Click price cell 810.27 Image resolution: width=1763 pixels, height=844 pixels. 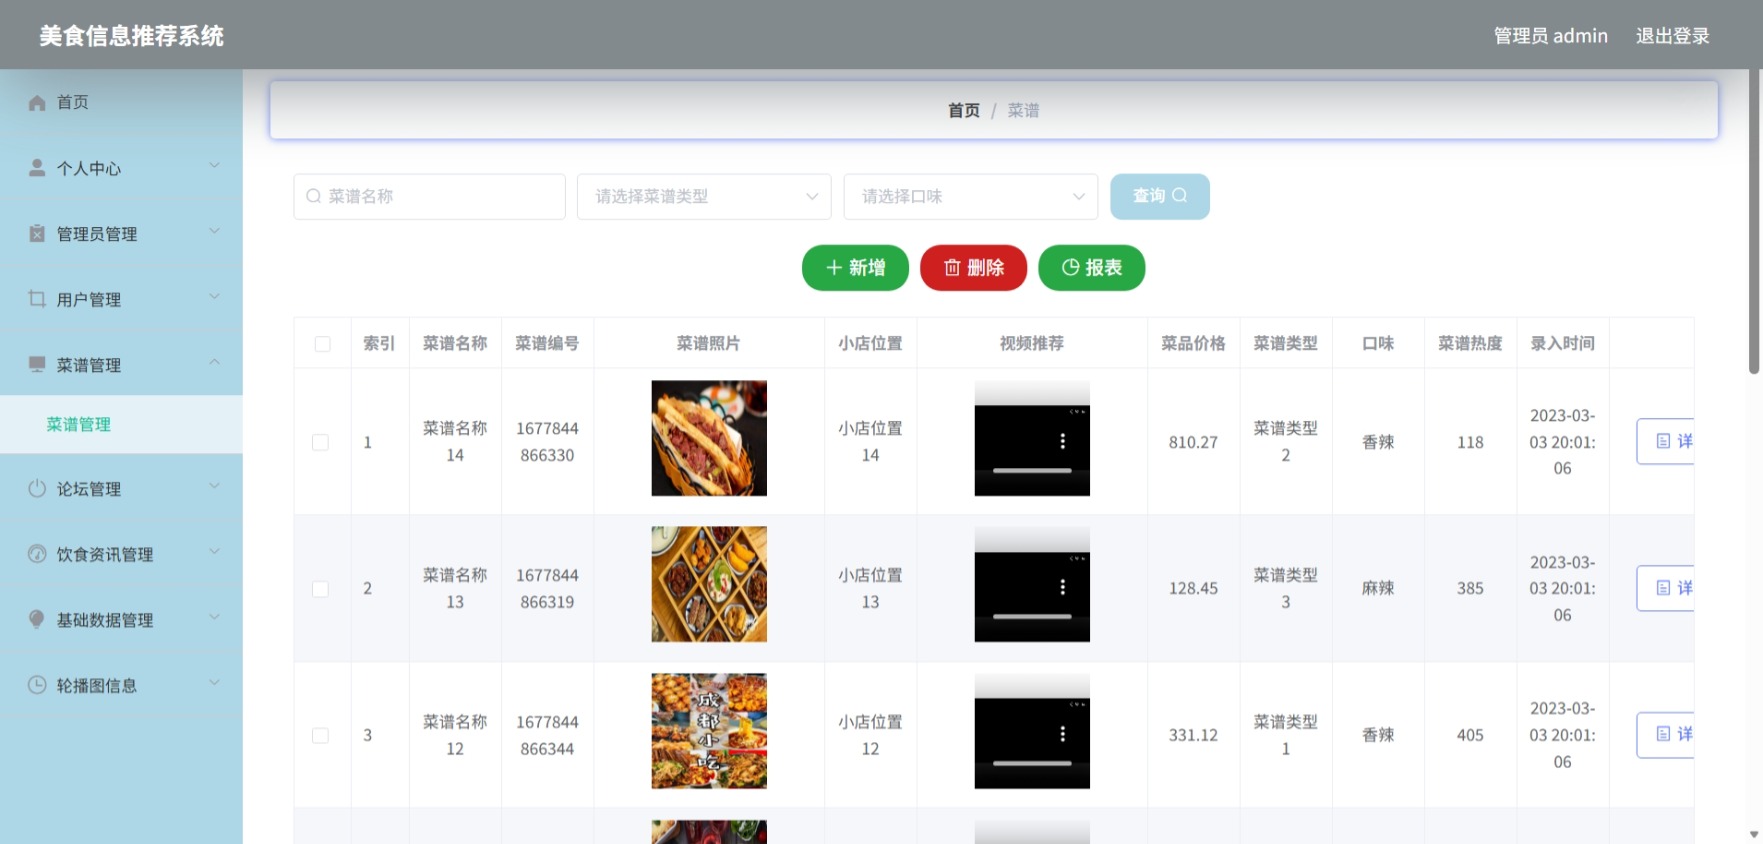[1193, 442]
